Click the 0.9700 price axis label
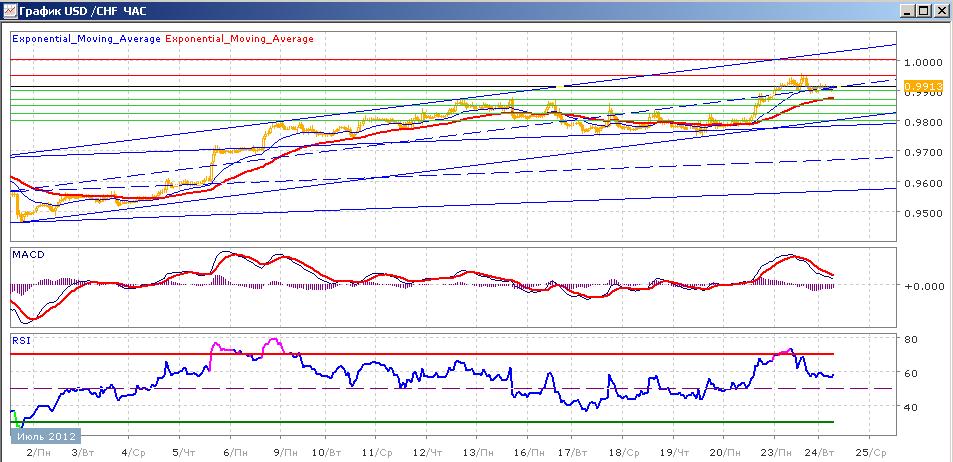This screenshot has height=462, width=953. click(x=923, y=152)
